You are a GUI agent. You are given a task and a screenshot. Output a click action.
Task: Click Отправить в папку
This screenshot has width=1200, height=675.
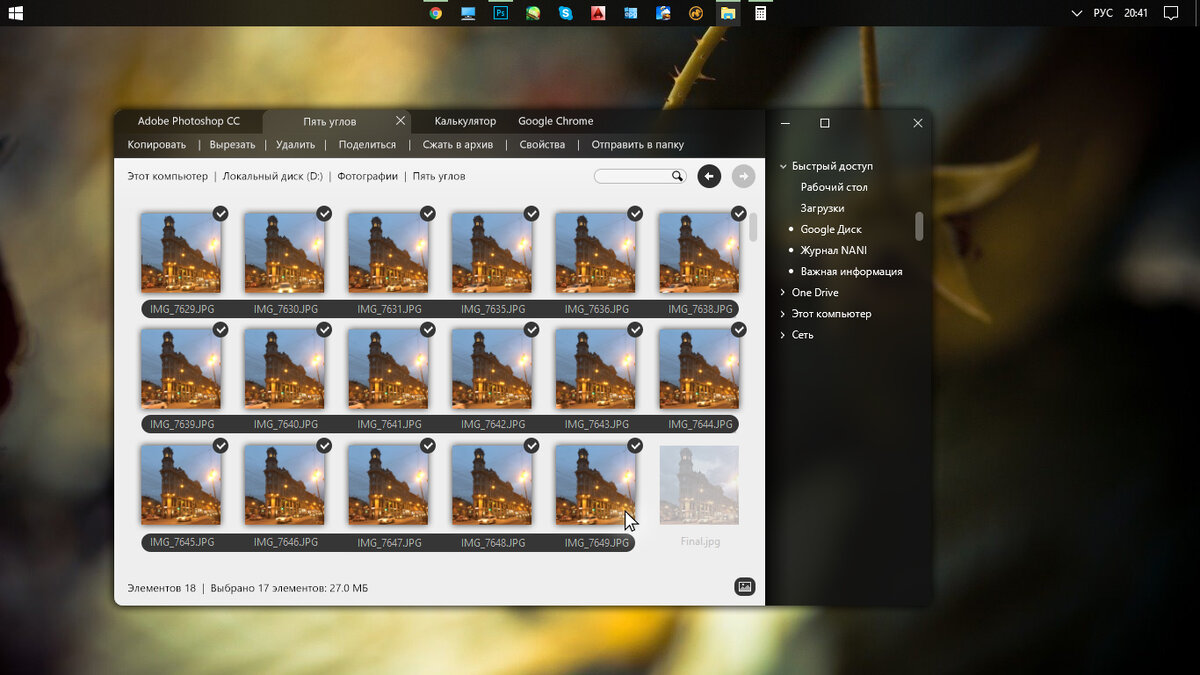(638, 144)
